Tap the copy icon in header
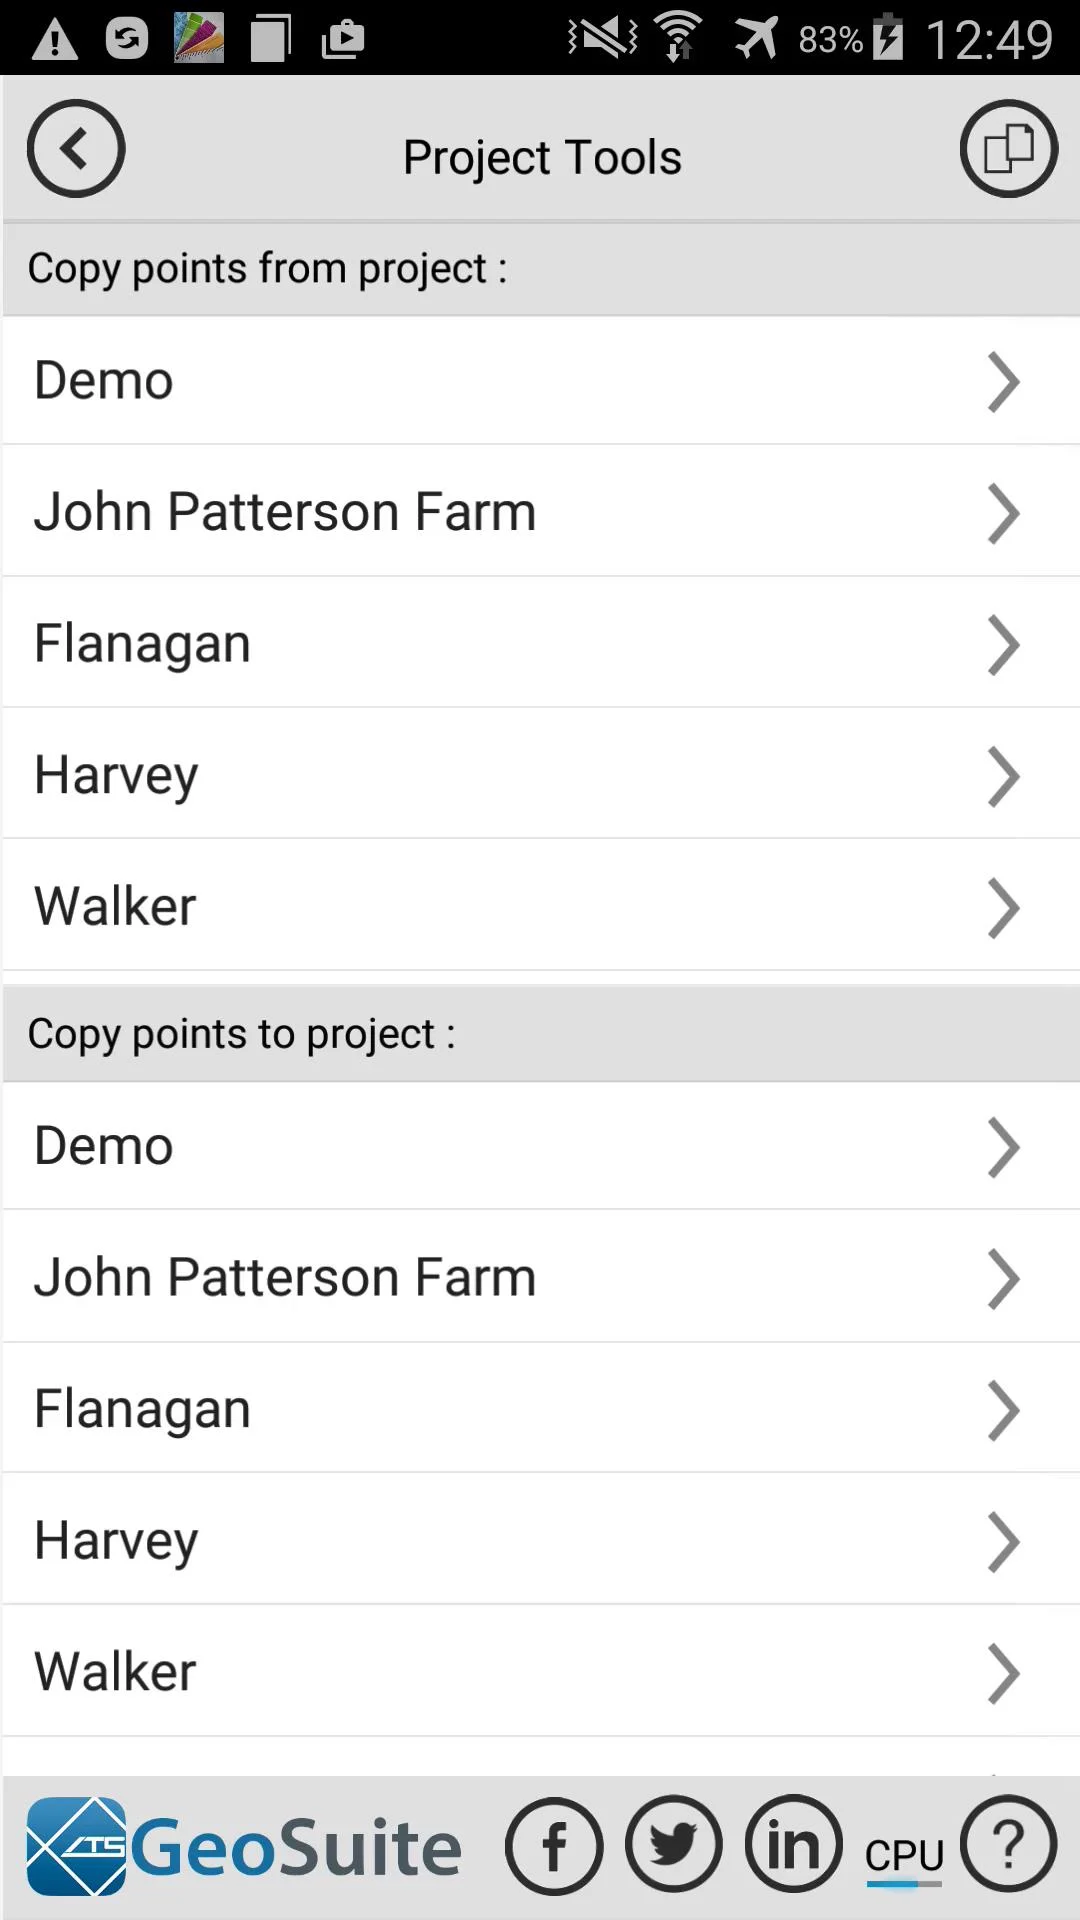Screen dimensions: 1080x1920 1008,149
